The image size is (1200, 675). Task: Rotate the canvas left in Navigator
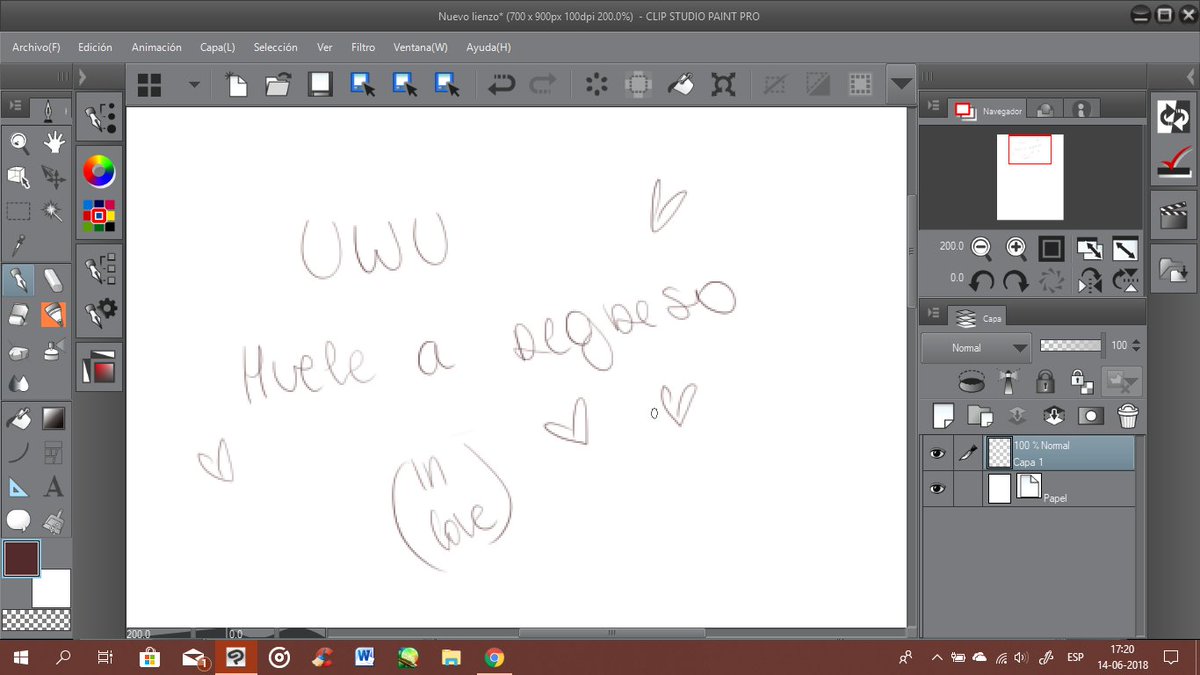tap(981, 281)
